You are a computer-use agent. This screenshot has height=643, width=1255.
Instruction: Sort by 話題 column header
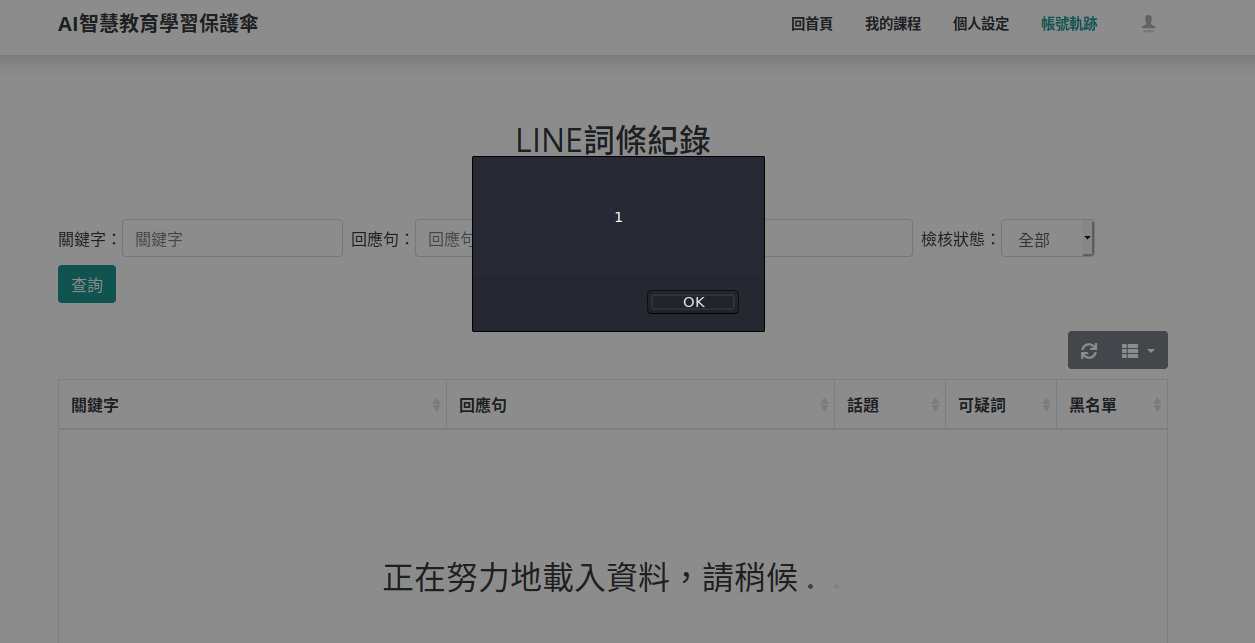(890, 405)
